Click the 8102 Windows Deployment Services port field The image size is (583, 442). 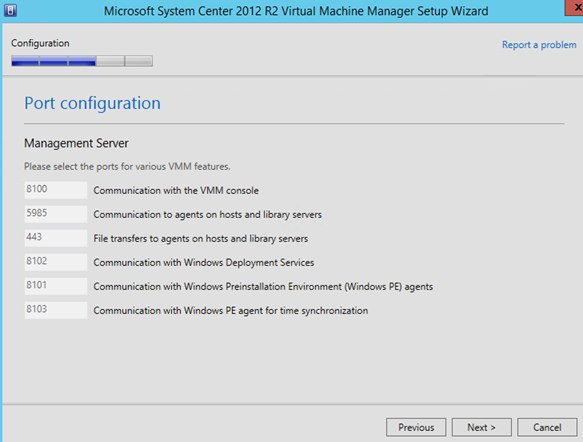coord(56,262)
